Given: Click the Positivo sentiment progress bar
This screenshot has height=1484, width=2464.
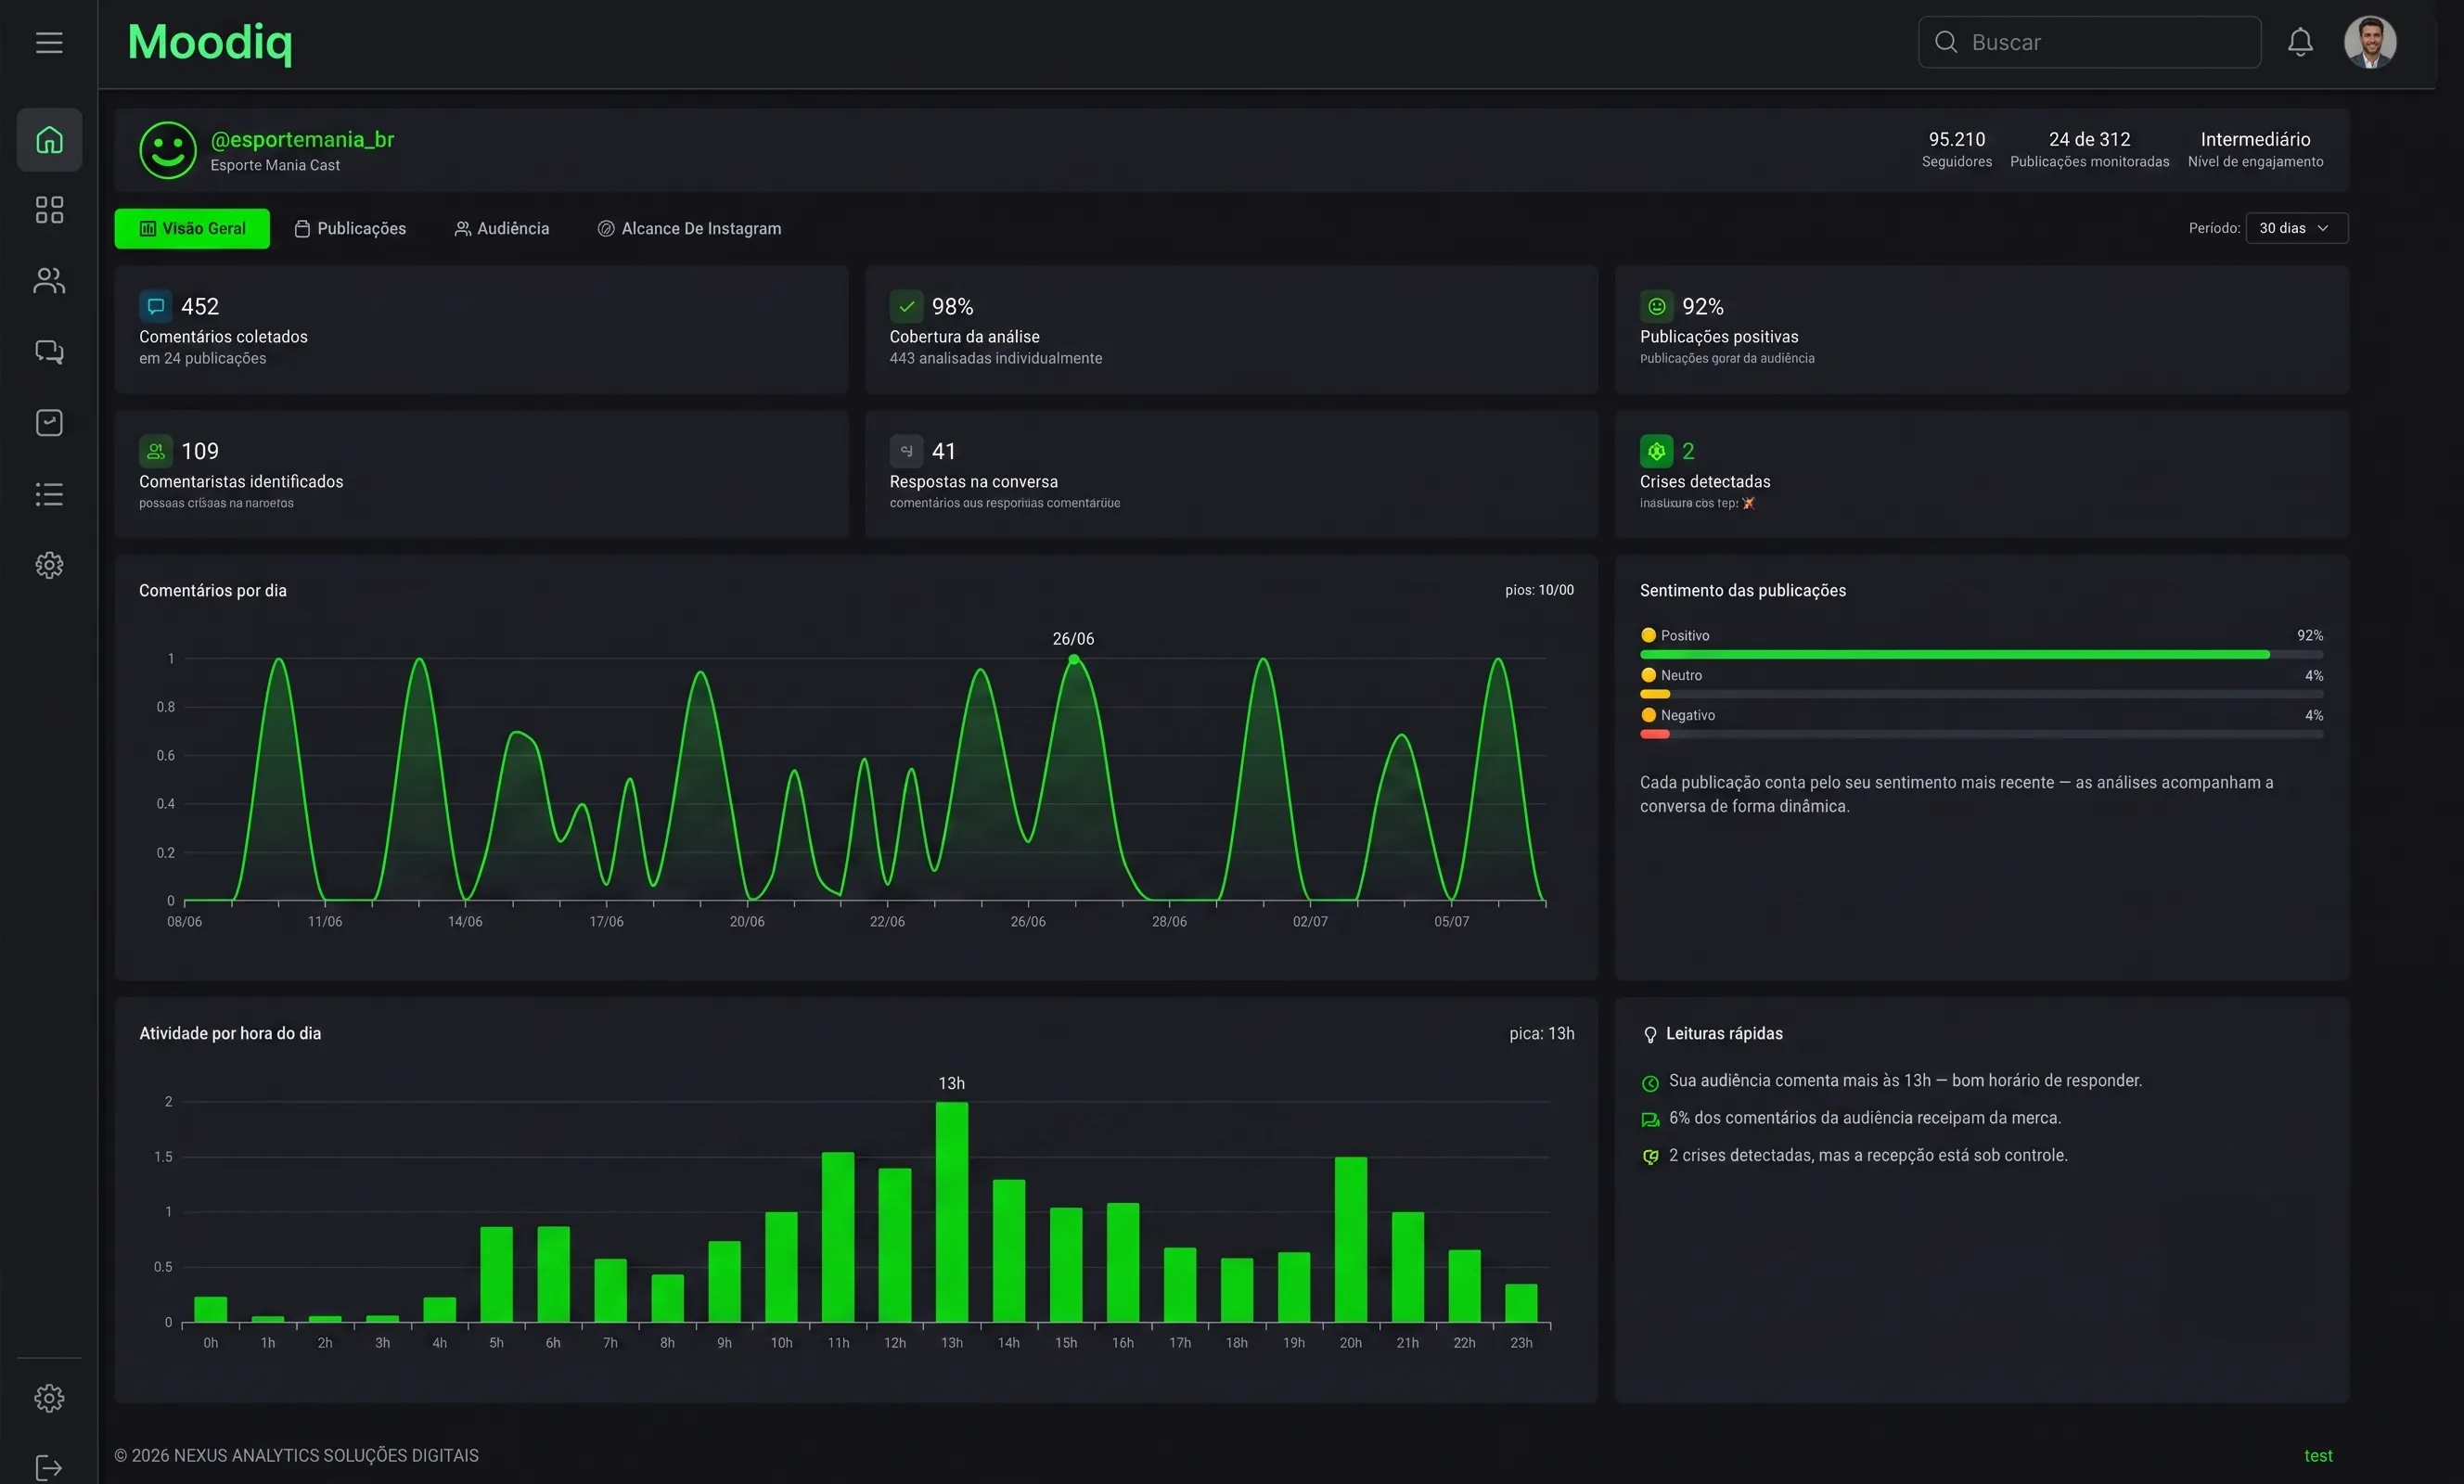Looking at the screenshot, I should 1981,654.
